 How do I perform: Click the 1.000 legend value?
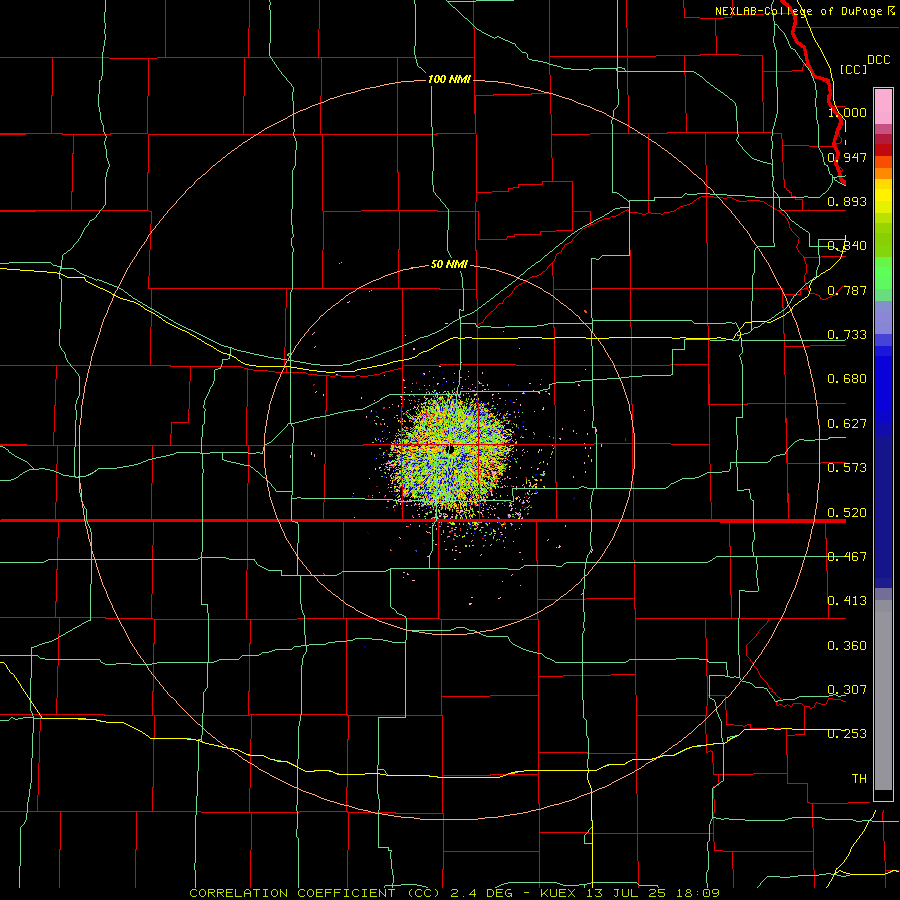tap(847, 112)
